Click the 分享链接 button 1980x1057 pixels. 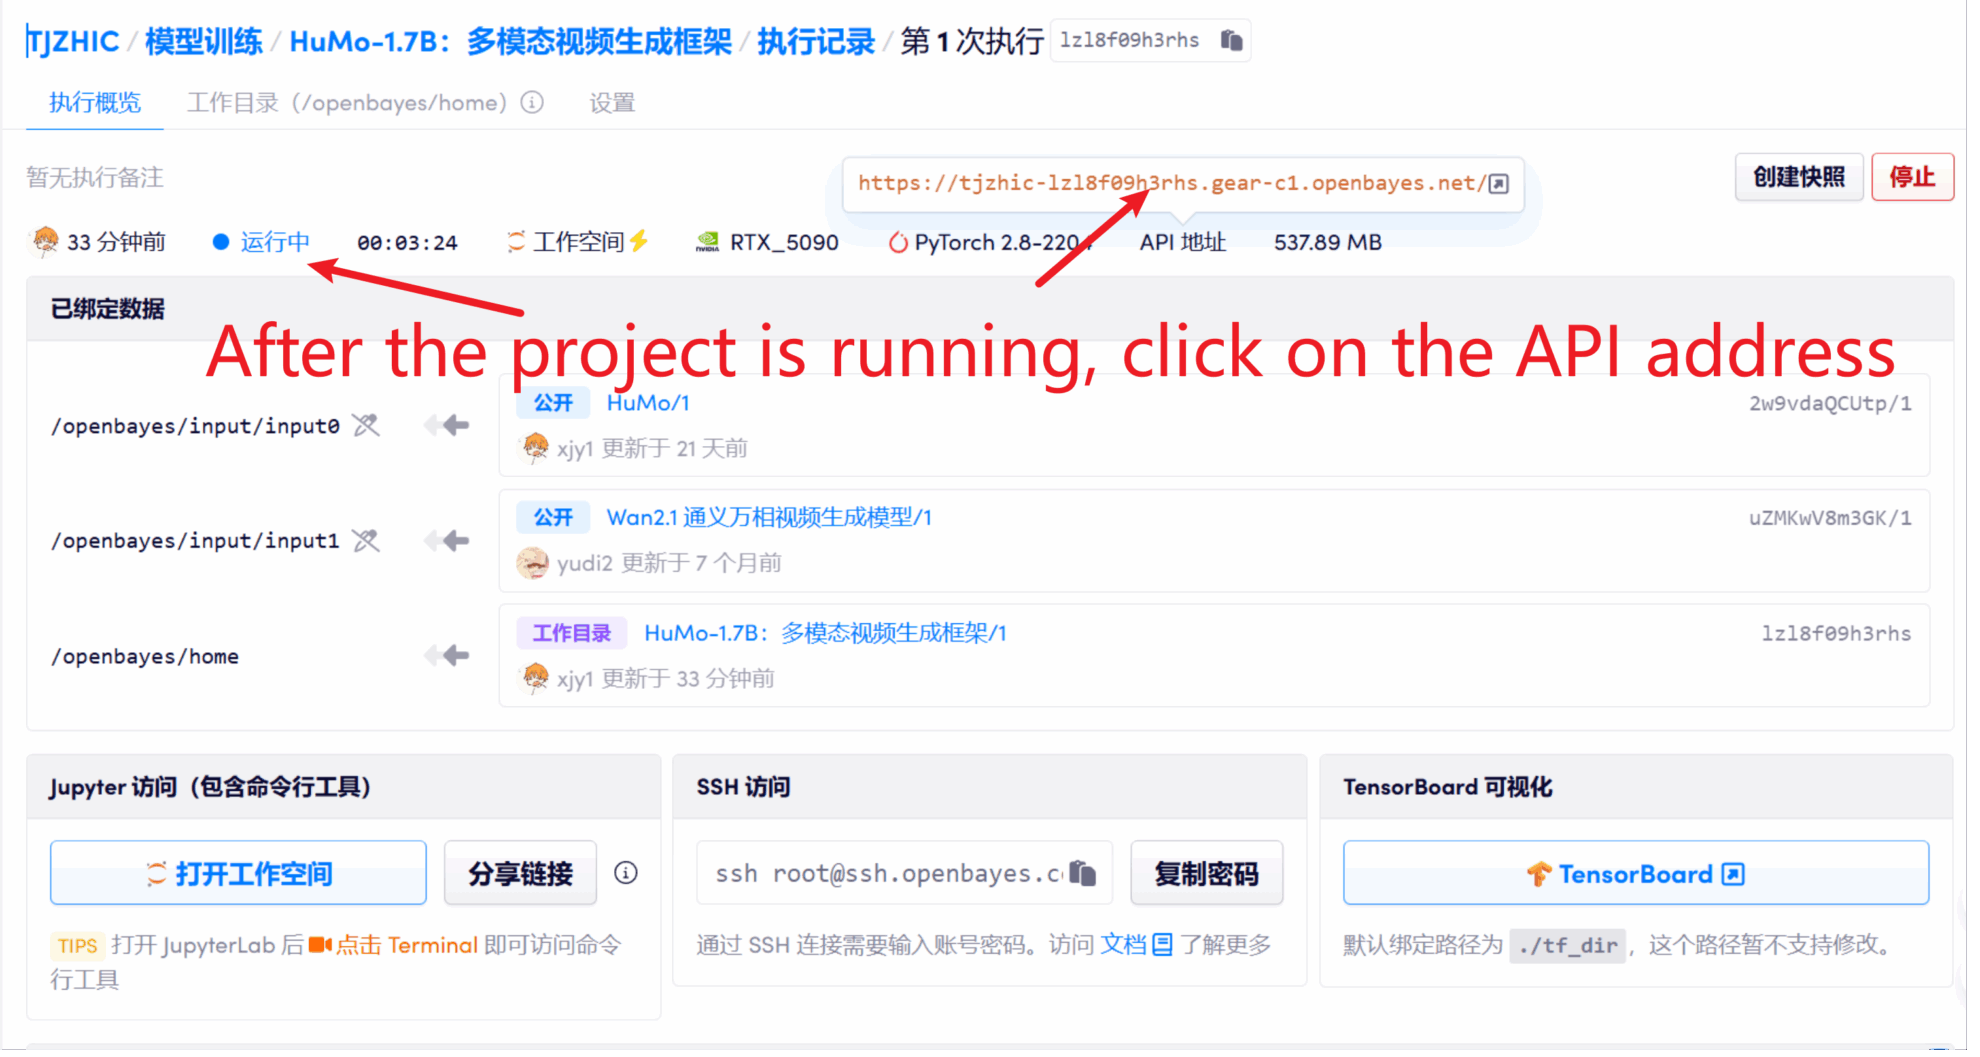(x=520, y=873)
